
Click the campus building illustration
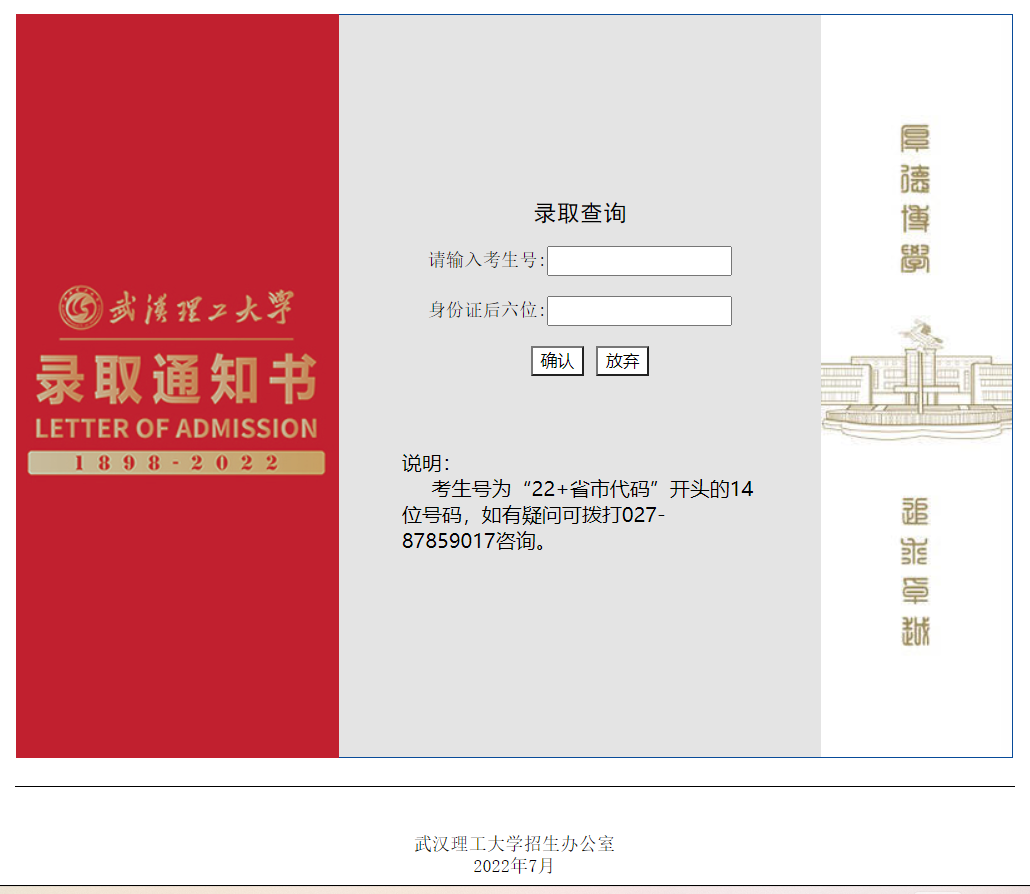pyautogui.click(x=916, y=380)
